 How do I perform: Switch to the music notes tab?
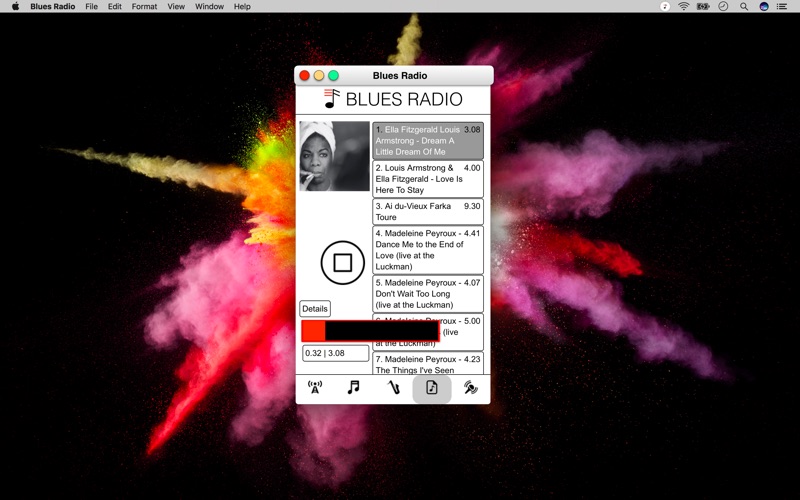point(354,387)
